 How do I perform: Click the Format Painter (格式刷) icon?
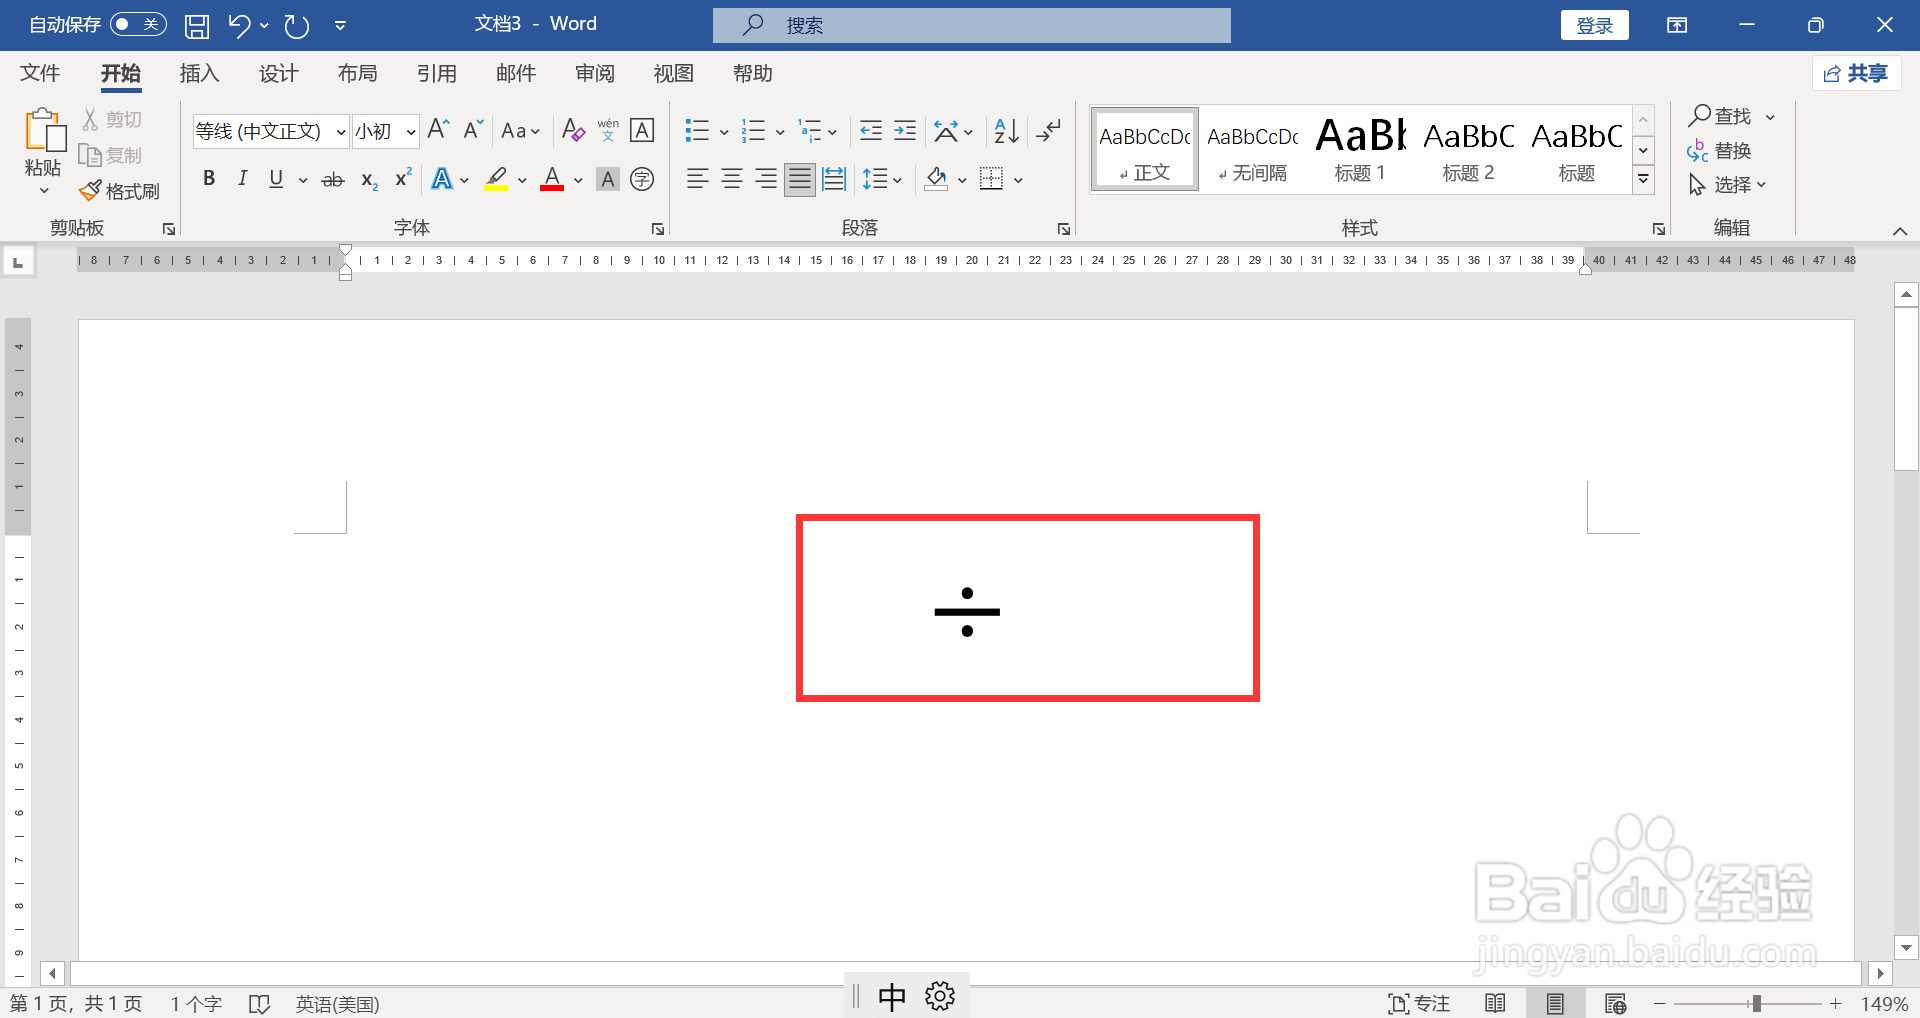(x=91, y=190)
